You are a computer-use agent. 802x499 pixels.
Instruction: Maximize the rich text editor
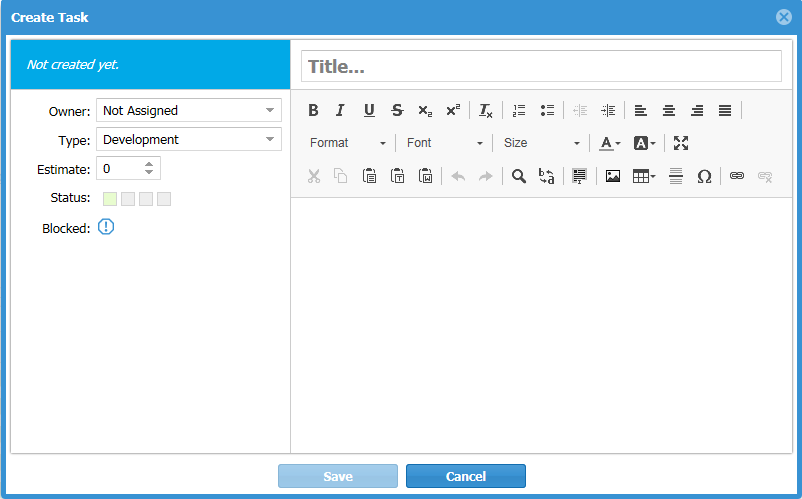click(681, 143)
